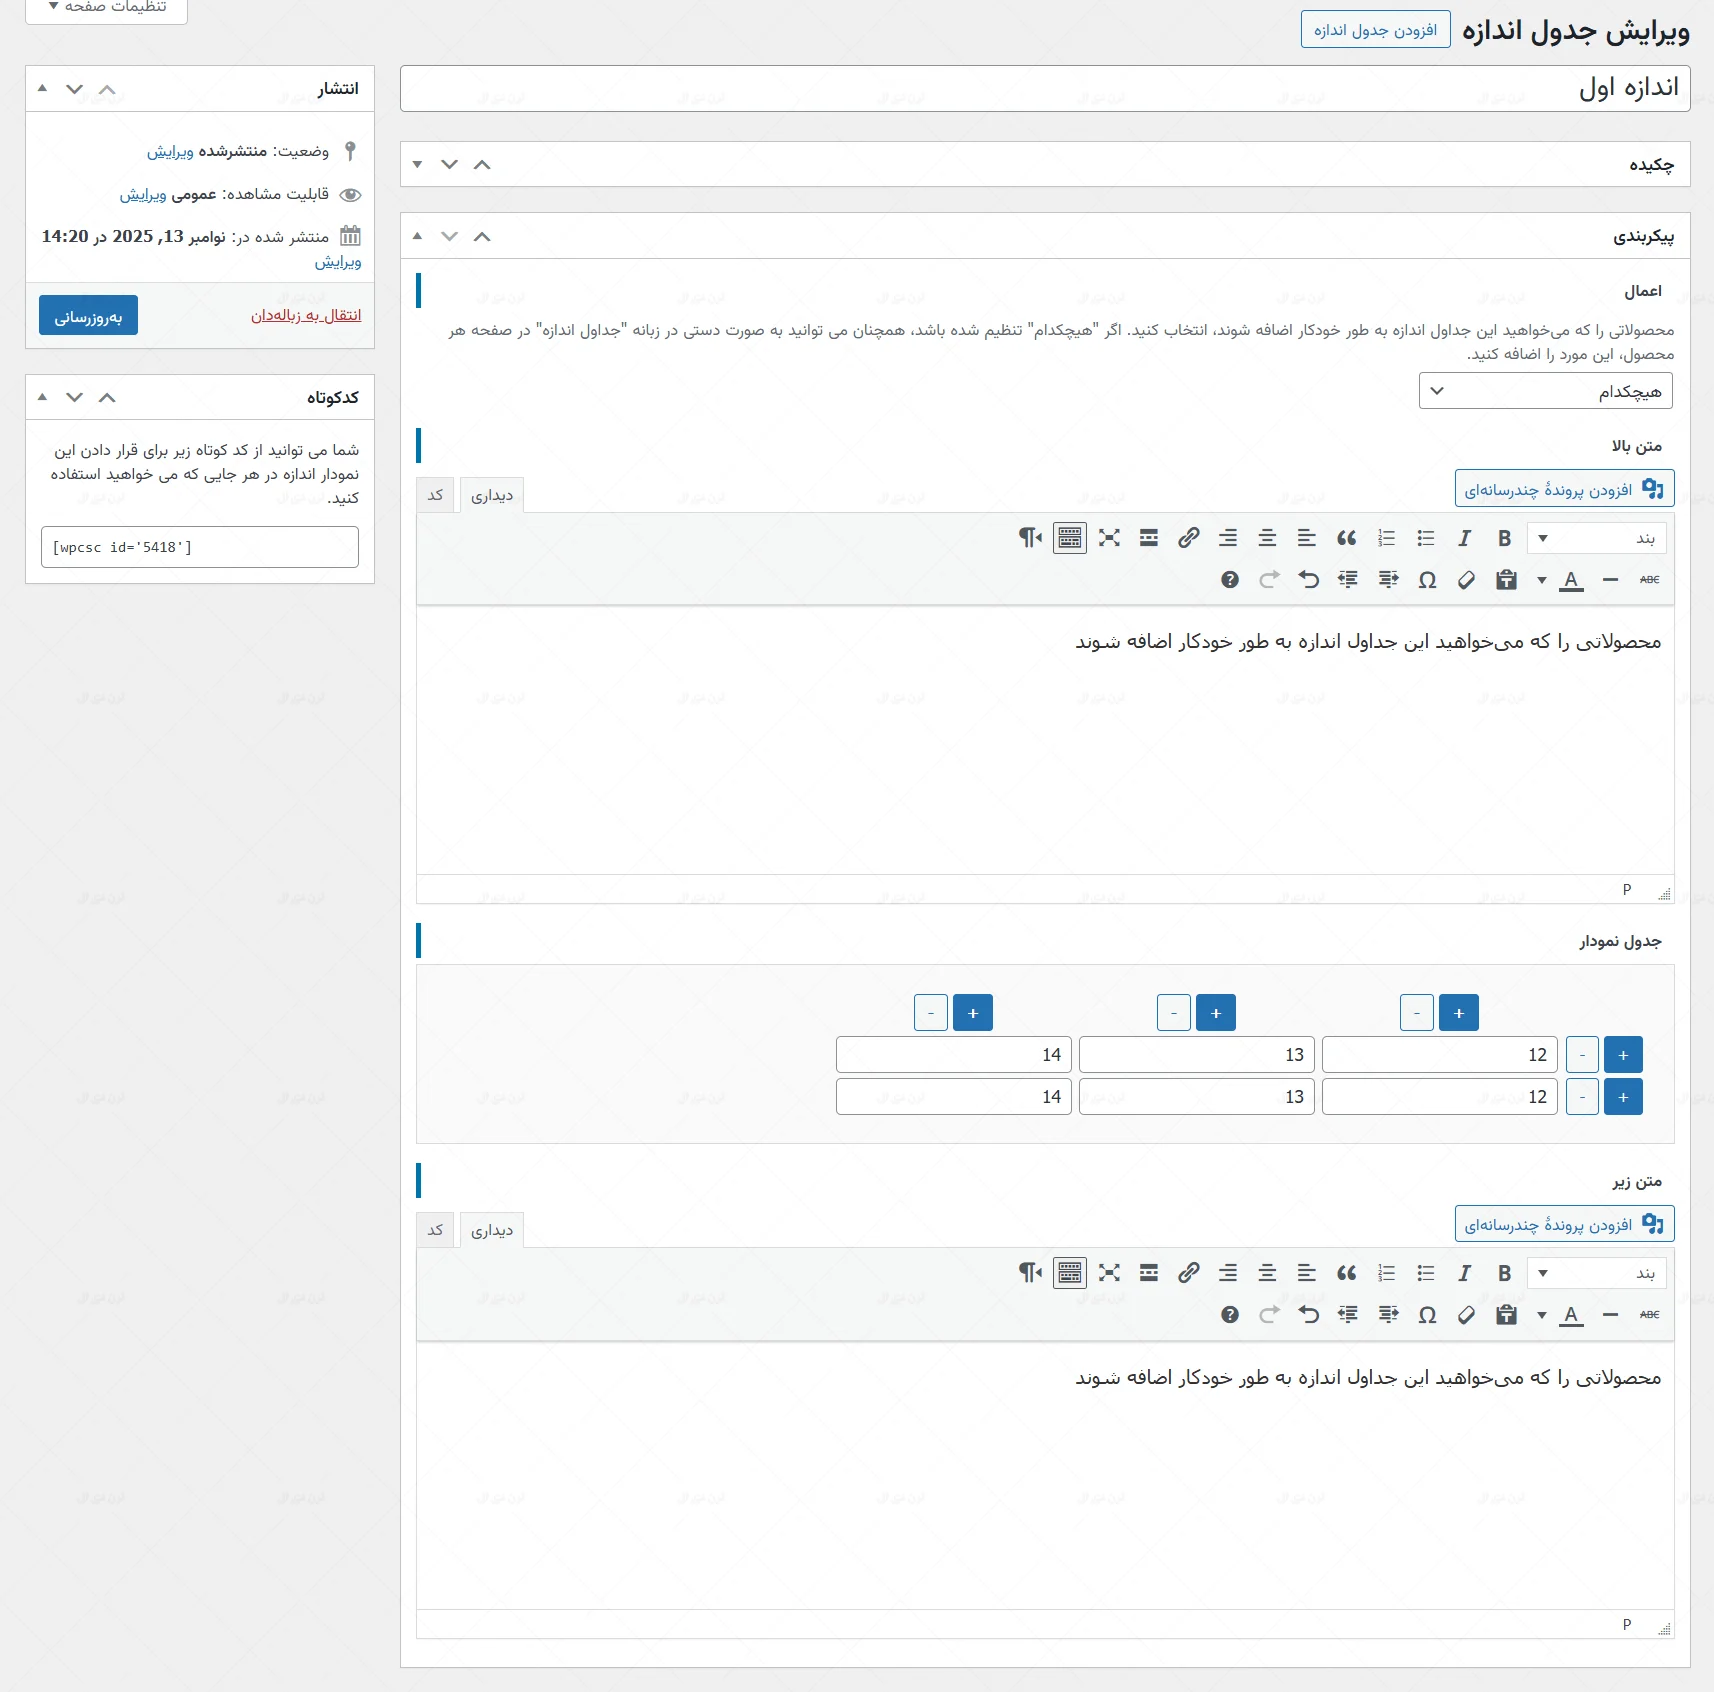Image resolution: width=1714 pixels, height=1692 pixels.
Task: Collapse the انتشار panel using its triangle toggle
Action: 42,89
